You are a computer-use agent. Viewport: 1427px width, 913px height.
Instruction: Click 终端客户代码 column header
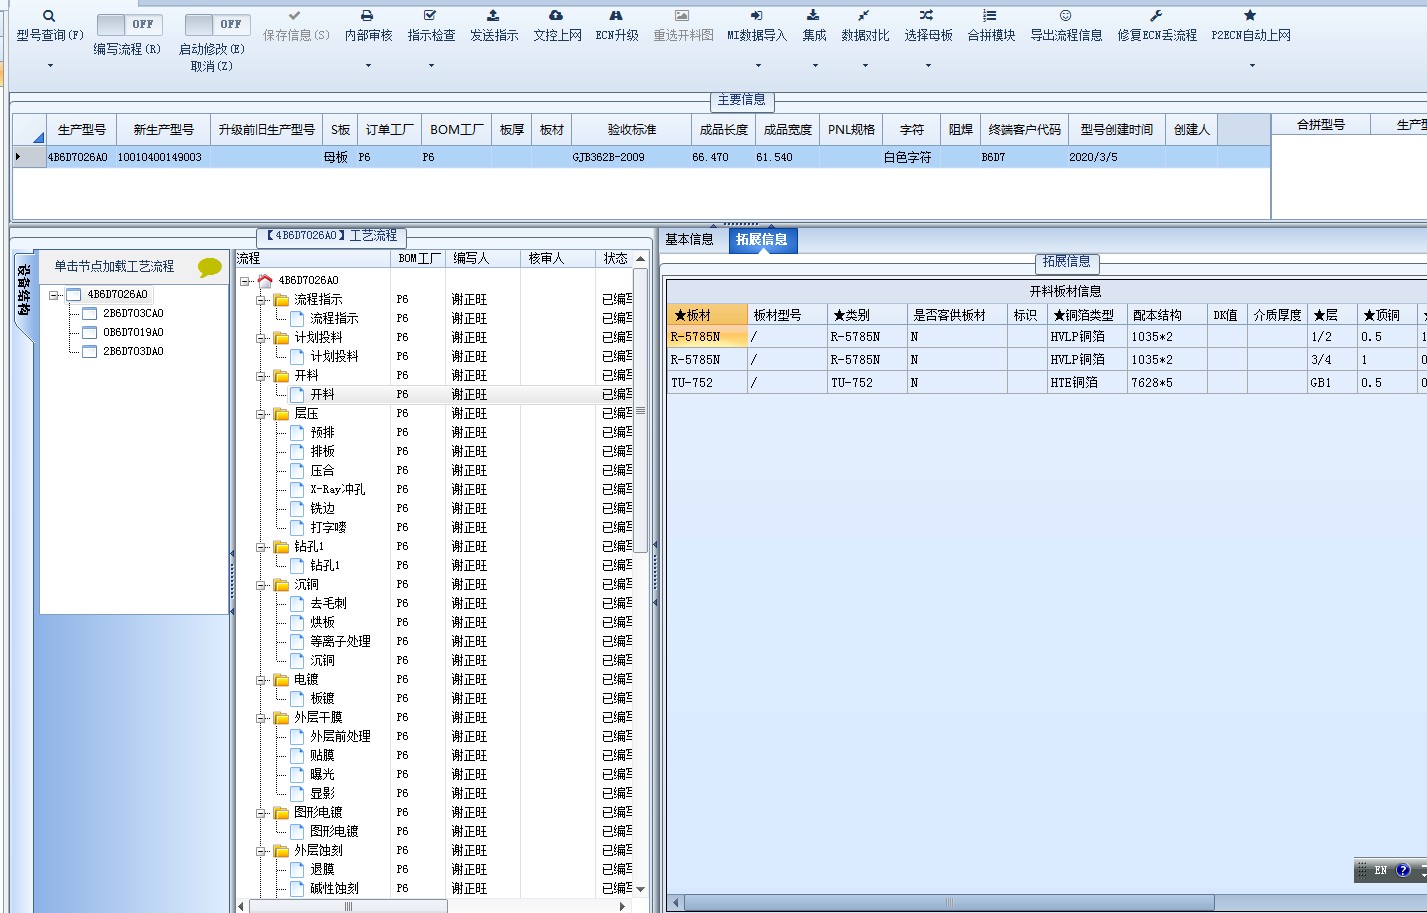coord(1024,130)
